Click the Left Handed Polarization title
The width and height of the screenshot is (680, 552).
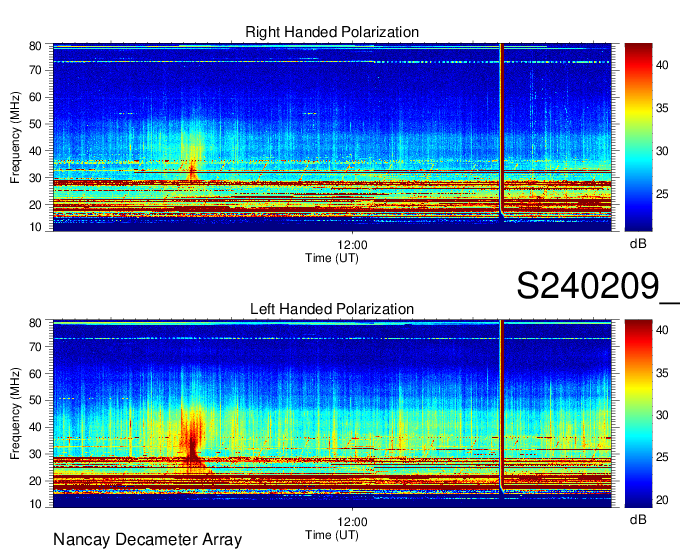332,309
